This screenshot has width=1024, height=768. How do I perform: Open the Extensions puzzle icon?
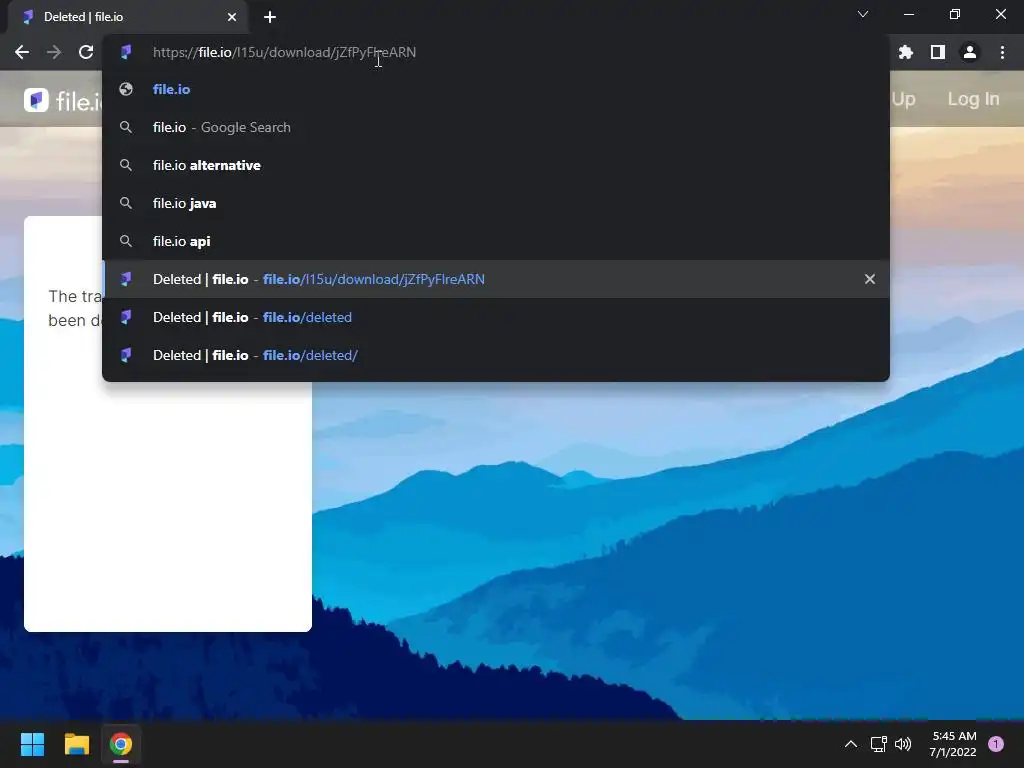pyautogui.click(x=906, y=52)
